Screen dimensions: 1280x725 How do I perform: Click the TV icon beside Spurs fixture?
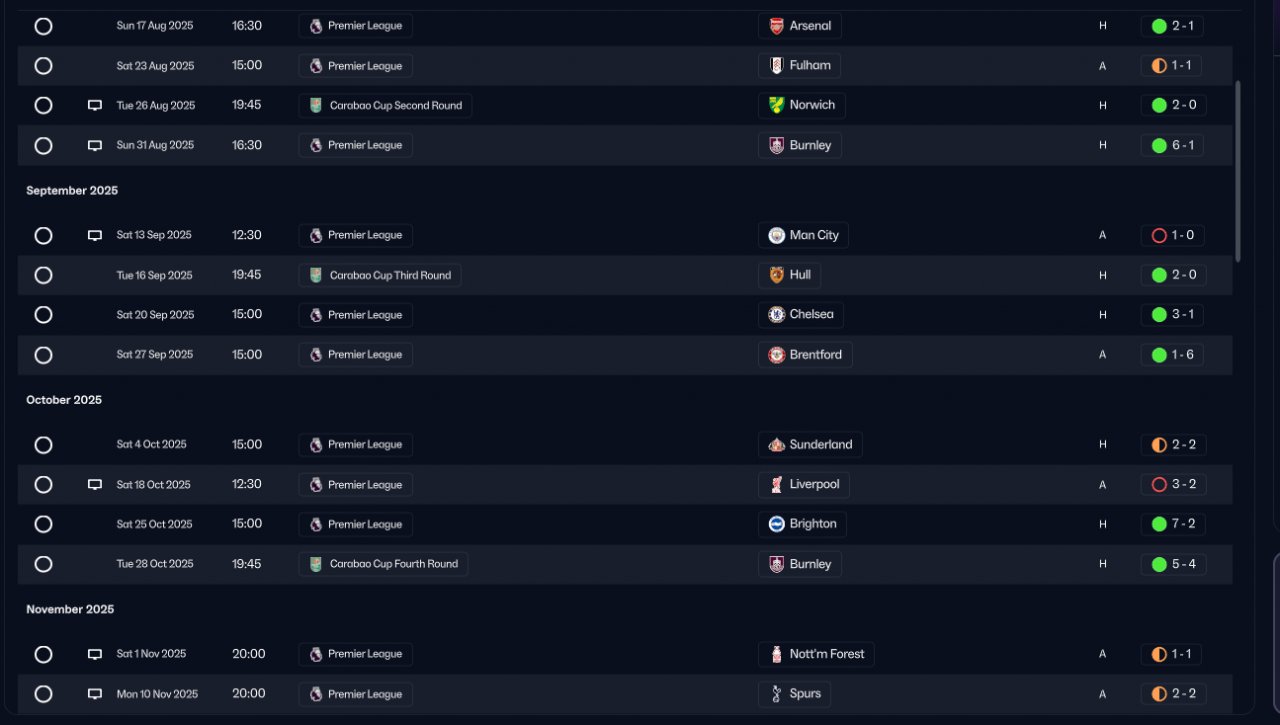click(x=95, y=694)
